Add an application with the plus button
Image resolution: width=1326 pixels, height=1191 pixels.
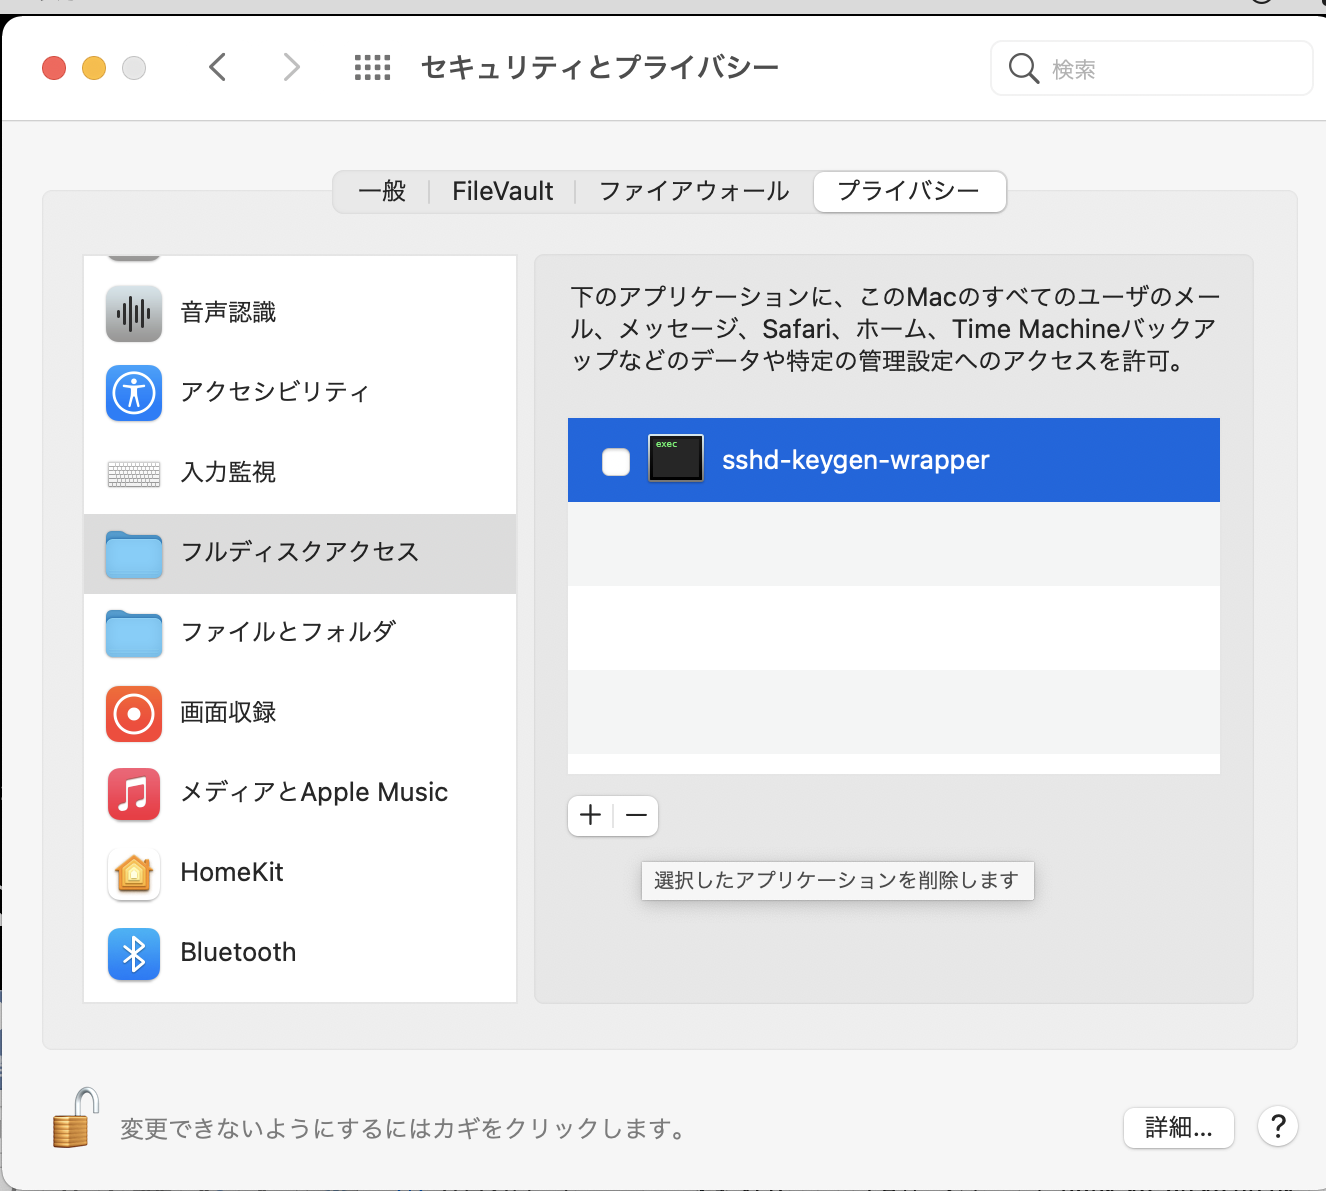tap(590, 816)
